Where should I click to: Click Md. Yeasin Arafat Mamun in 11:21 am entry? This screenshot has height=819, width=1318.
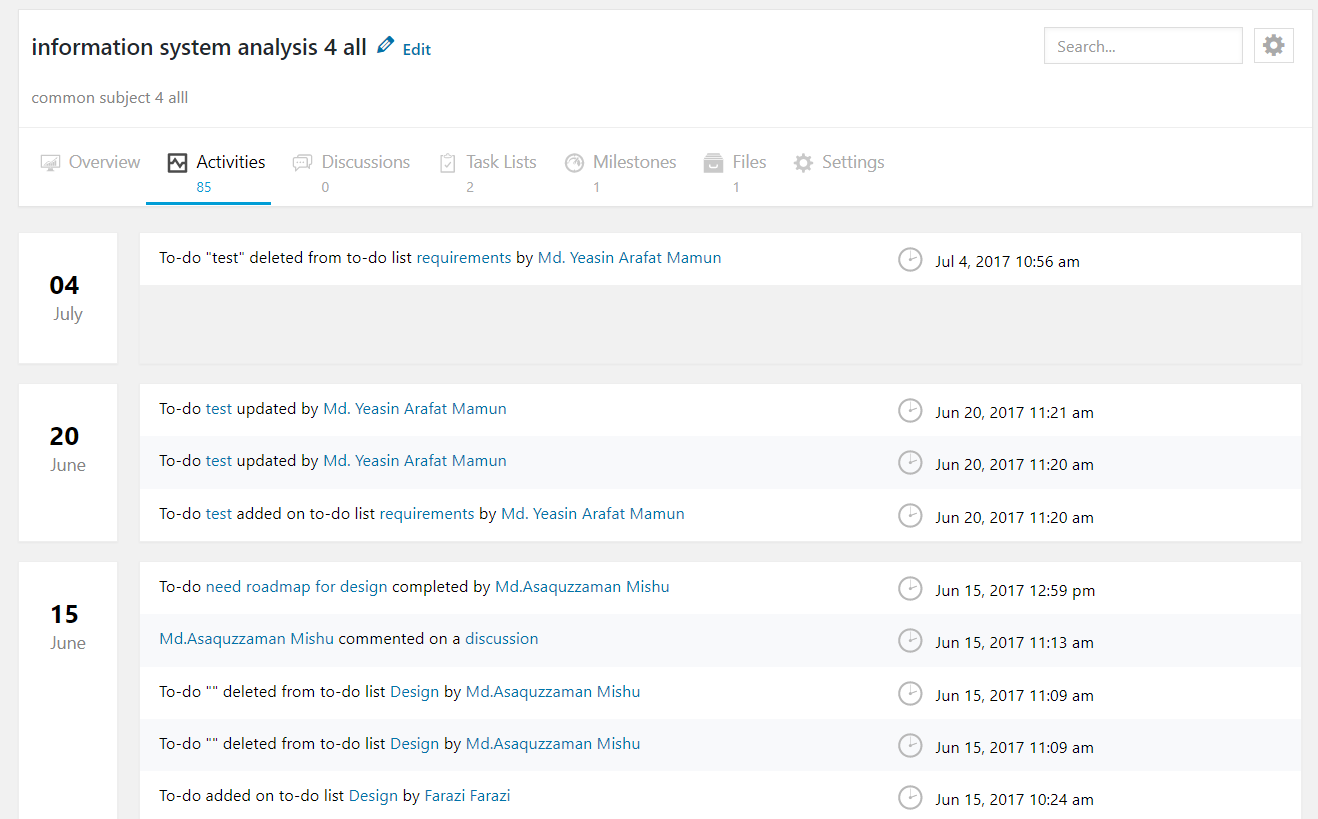coord(415,409)
